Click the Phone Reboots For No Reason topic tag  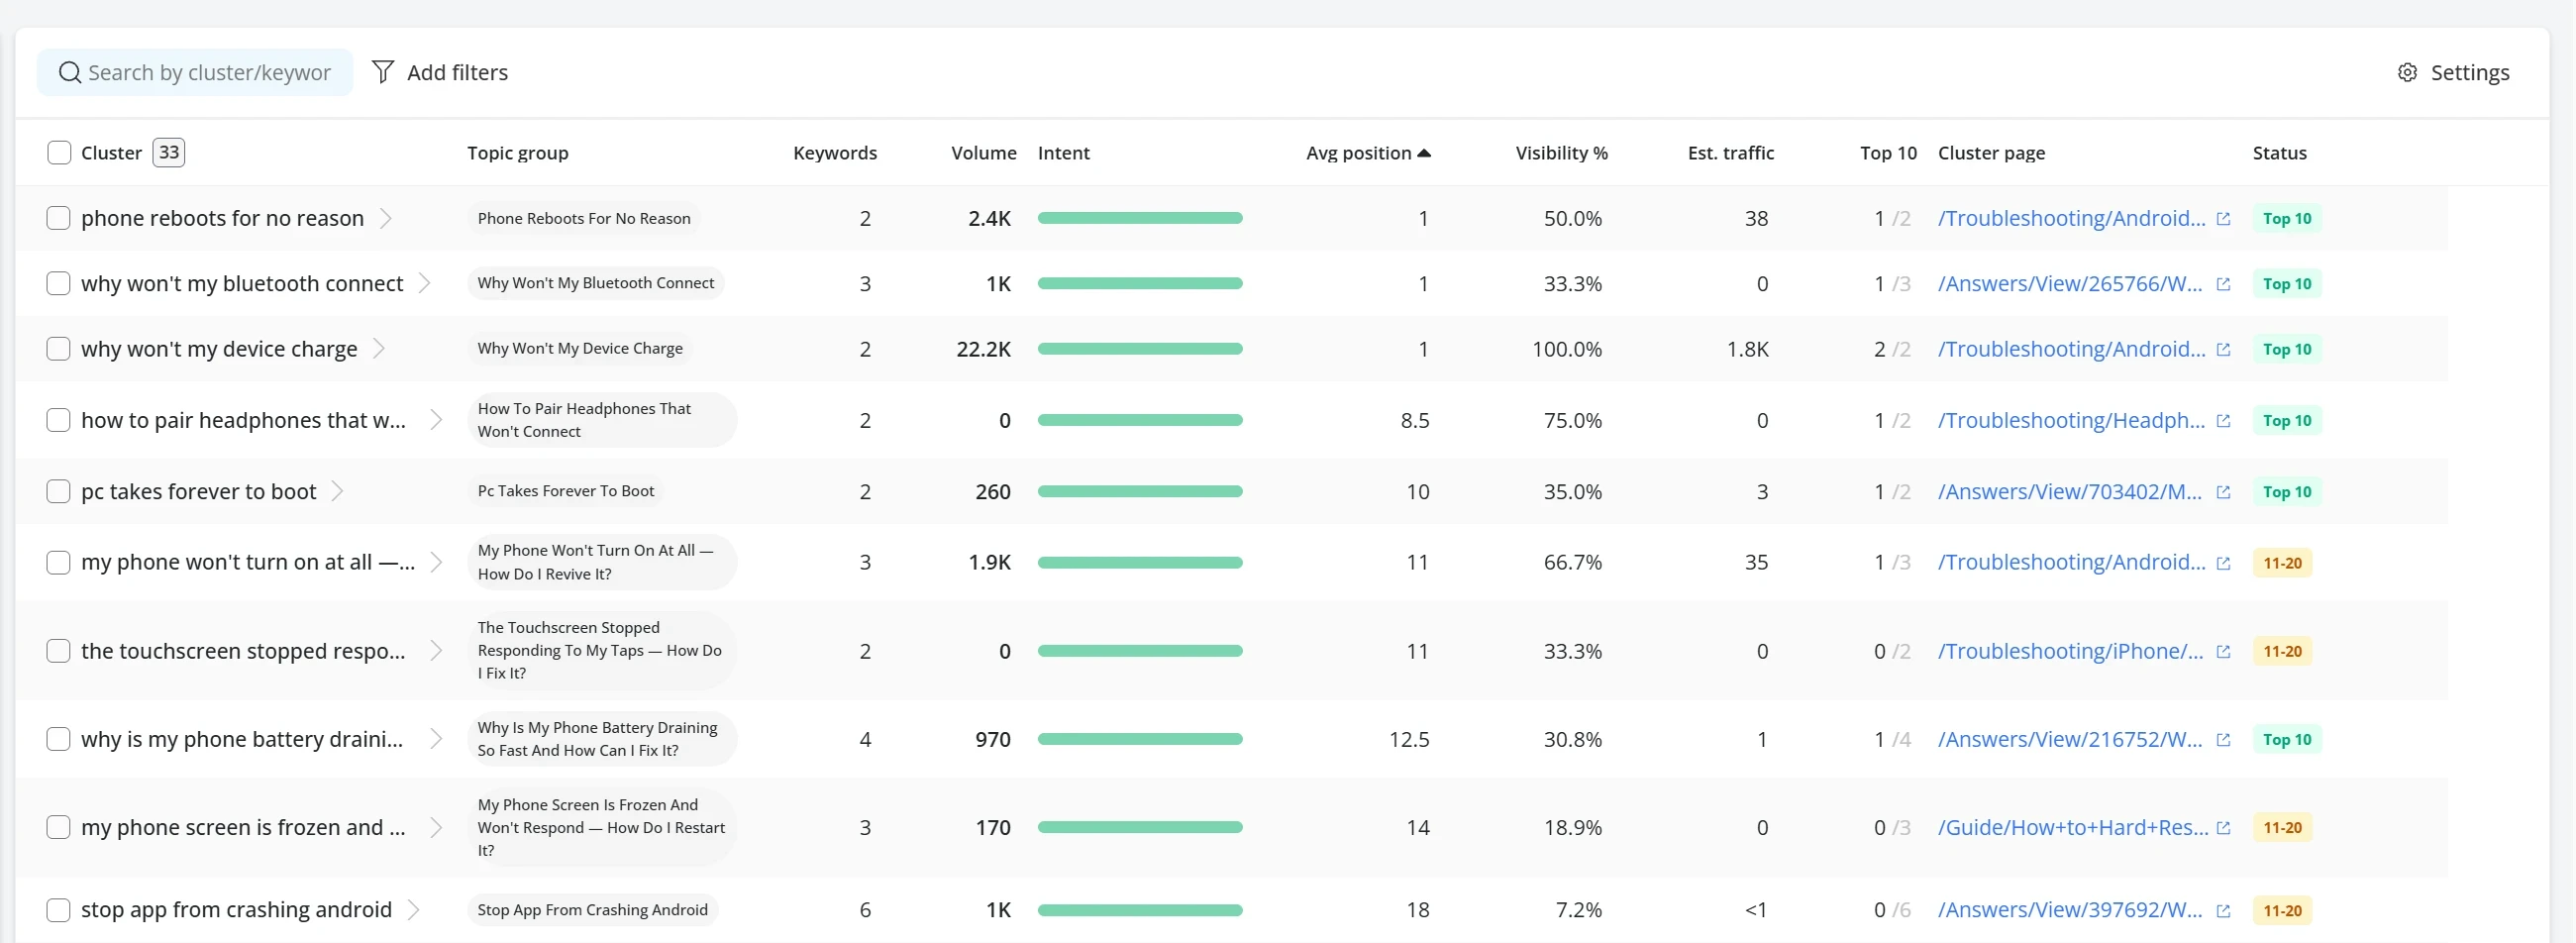click(x=584, y=218)
